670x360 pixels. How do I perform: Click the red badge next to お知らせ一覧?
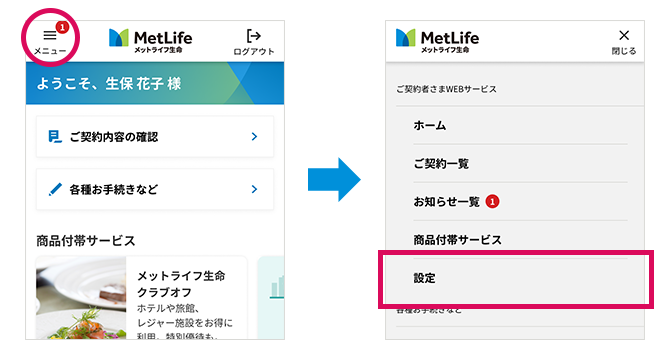[x=492, y=201]
